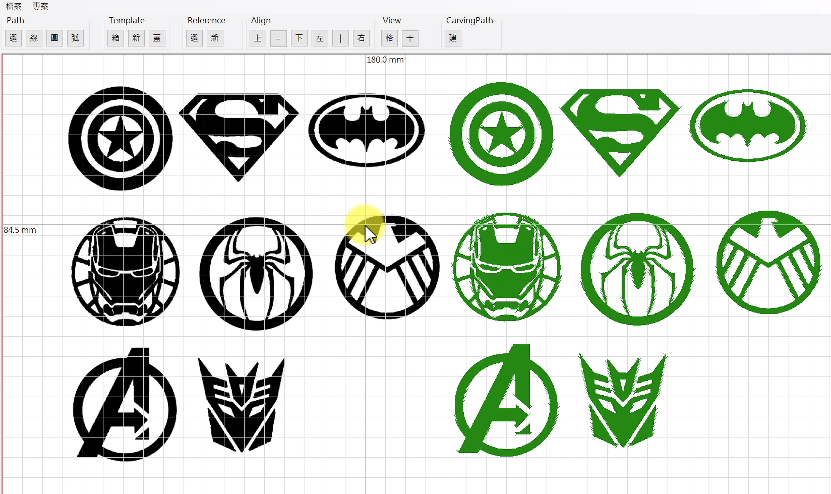Image resolution: width=831 pixels, height=494 pixels.
Task: Select the green Batman oval logo
Action: (748, 126)
